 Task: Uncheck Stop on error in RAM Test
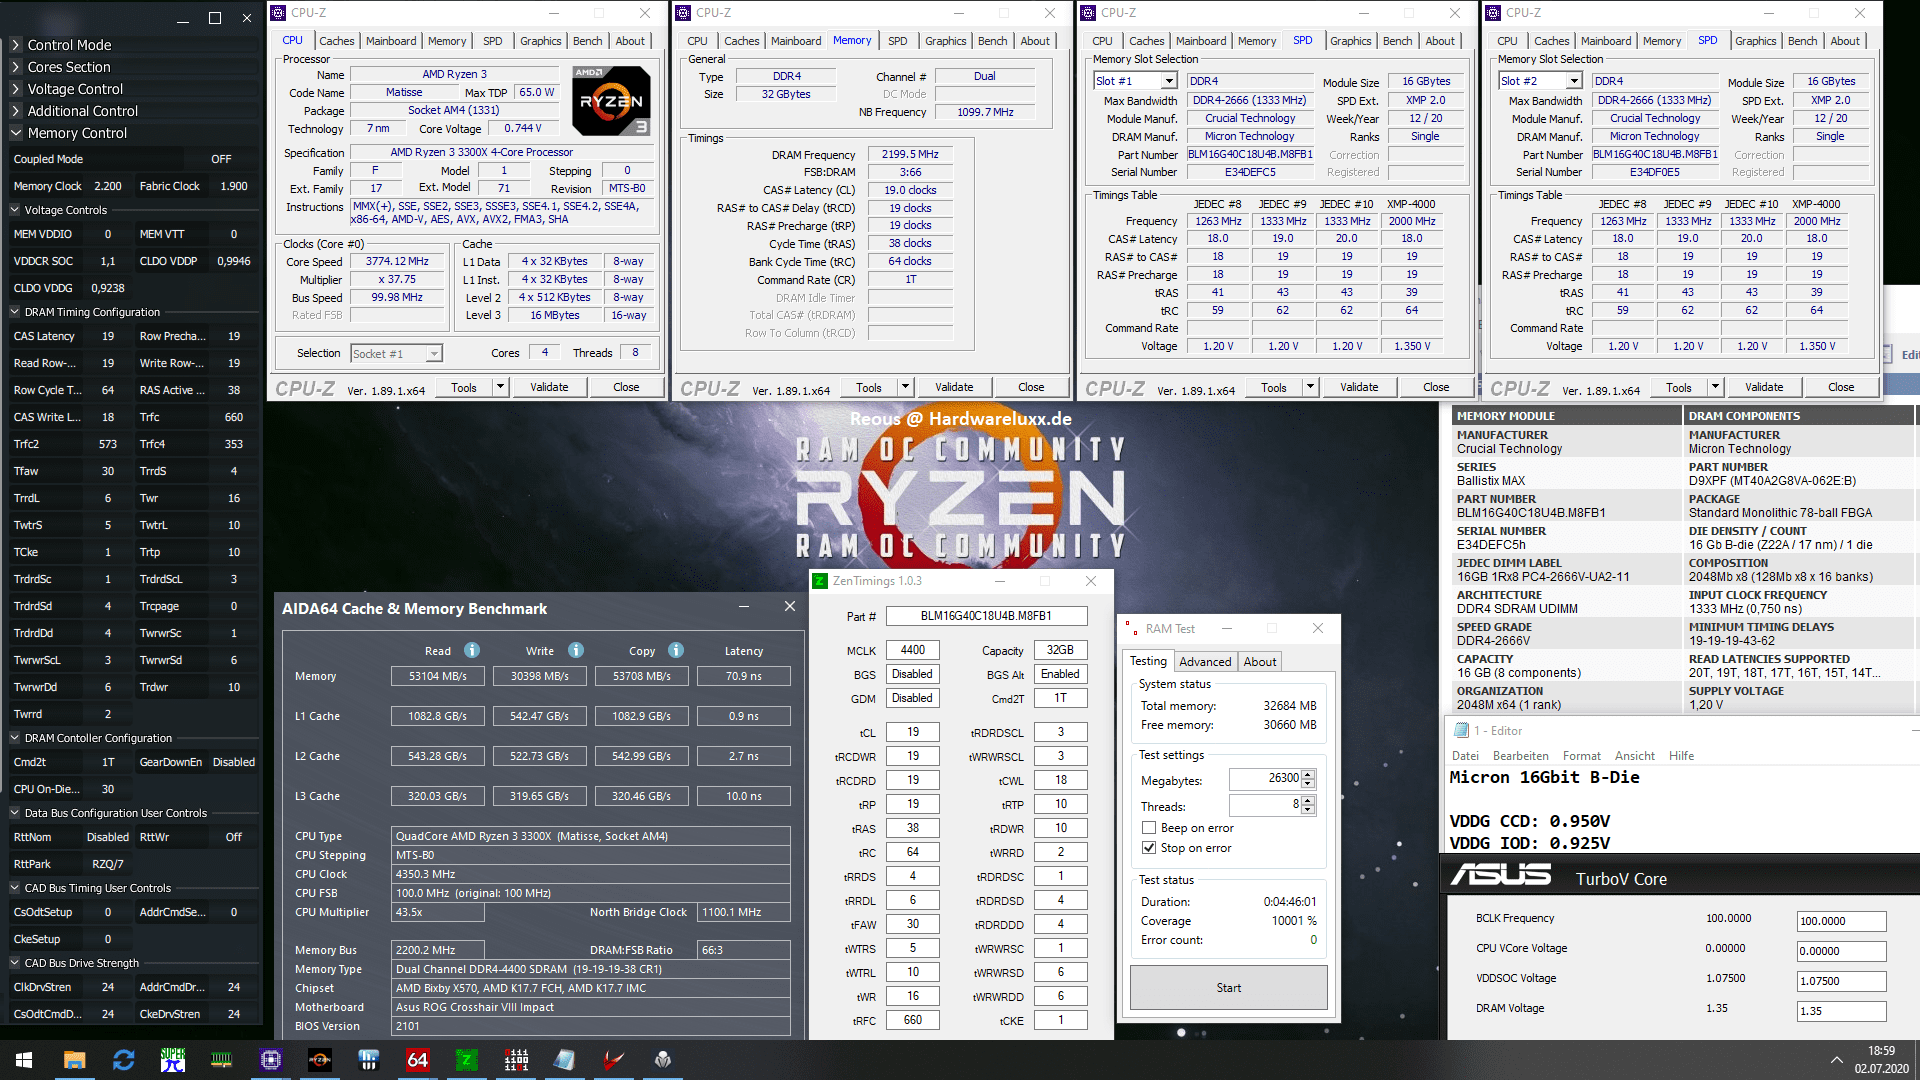tap(1149, 848)
